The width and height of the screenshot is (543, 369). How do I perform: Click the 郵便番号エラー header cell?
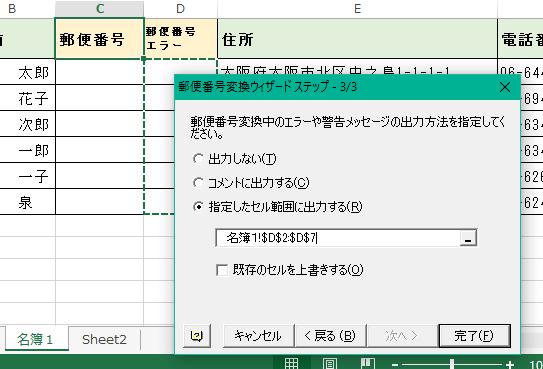coord(181,39)
